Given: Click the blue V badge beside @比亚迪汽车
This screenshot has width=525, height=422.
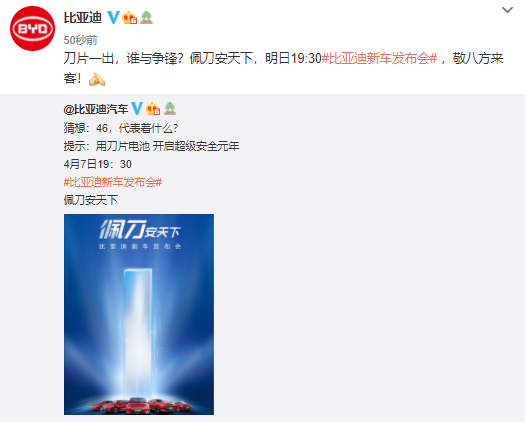Looking at the screenshot, I should 137,109.
